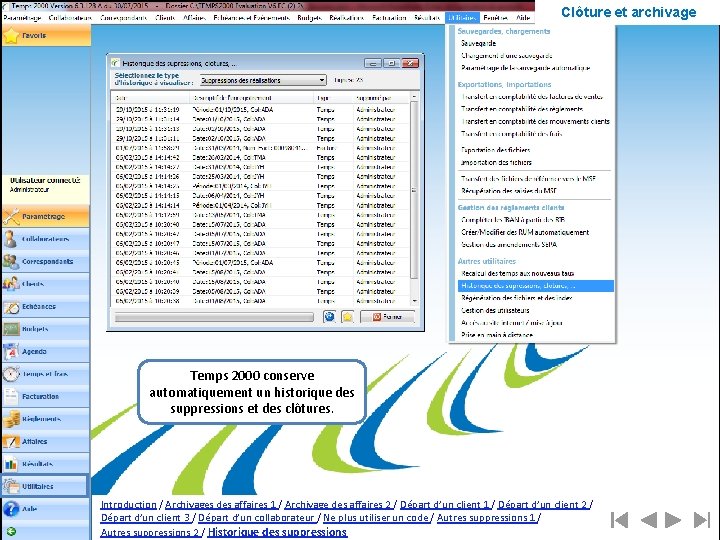Open the Temps et frais sidebar section
Viewport: 720px width, 540px height.
pos(45,374)
